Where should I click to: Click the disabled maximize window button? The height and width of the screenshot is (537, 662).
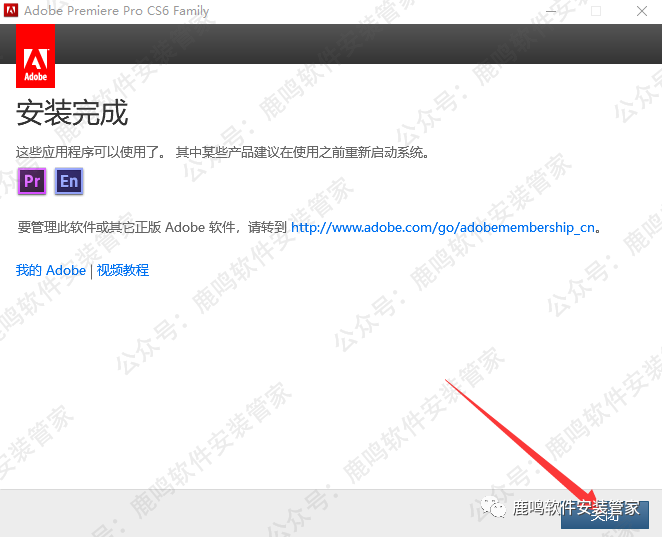pyautogui.click(x=596, y=11)
